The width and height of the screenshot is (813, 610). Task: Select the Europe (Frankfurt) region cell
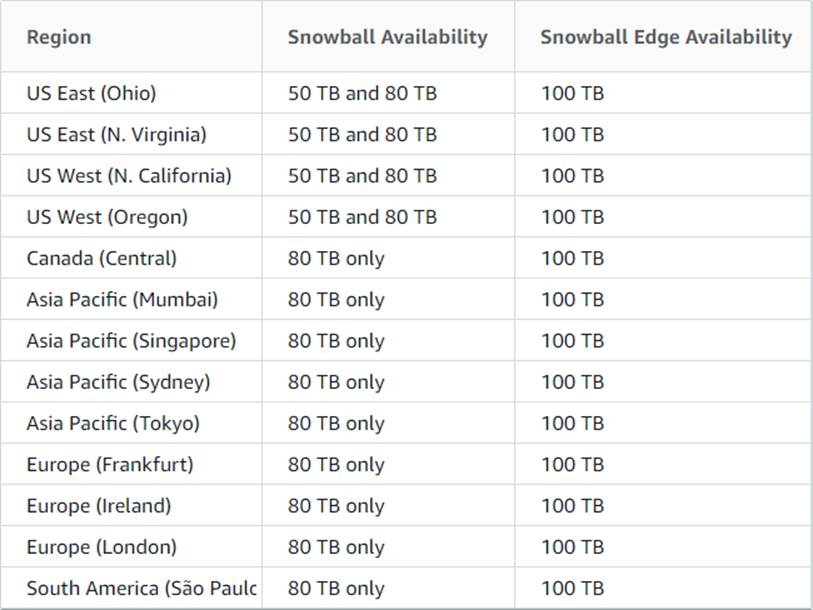(110, 464)
